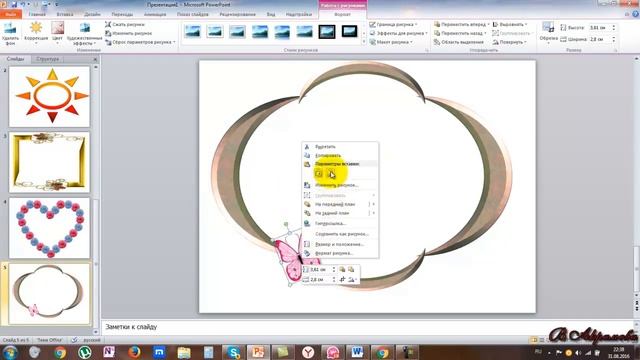Choose Hyperlink (Гиперссылка...) in context menu
Viewport: 640px width, 360px height.
point(340,224)
